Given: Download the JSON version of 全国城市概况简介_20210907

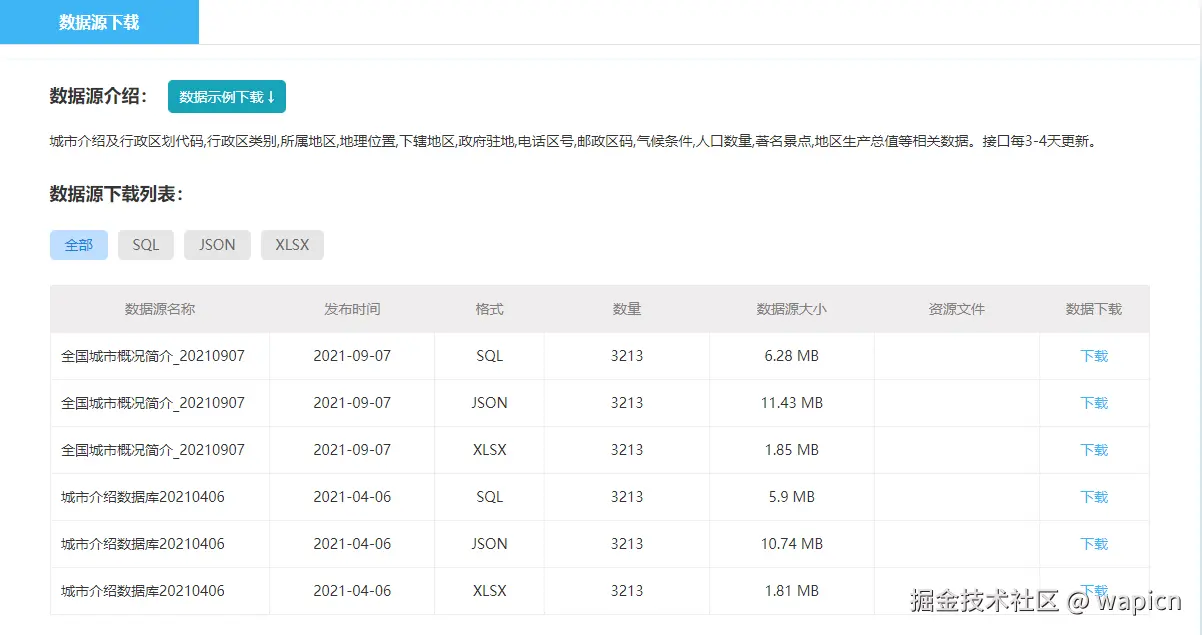Looking at the screenshot, I should point(1094,403).
